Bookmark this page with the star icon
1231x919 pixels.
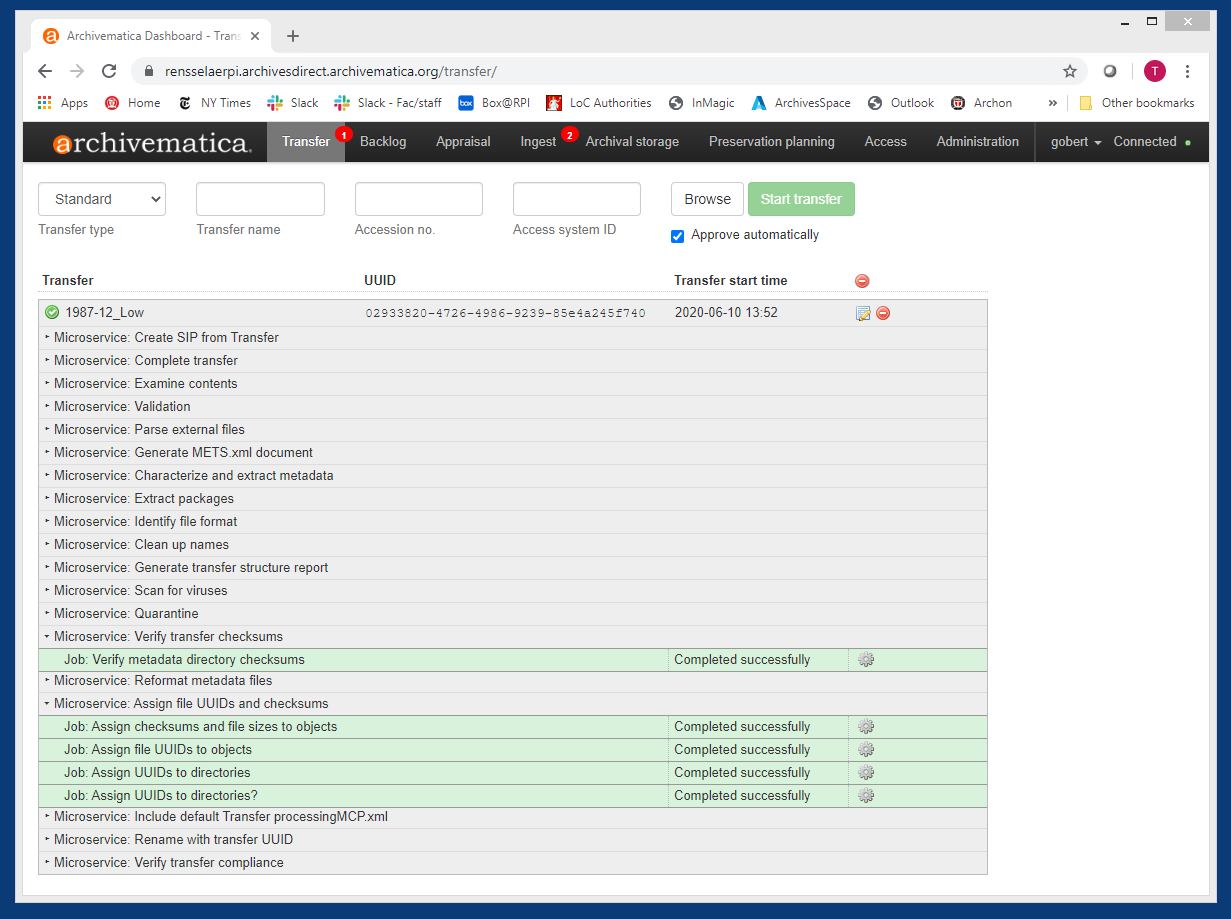click(x=1070, y=71)
